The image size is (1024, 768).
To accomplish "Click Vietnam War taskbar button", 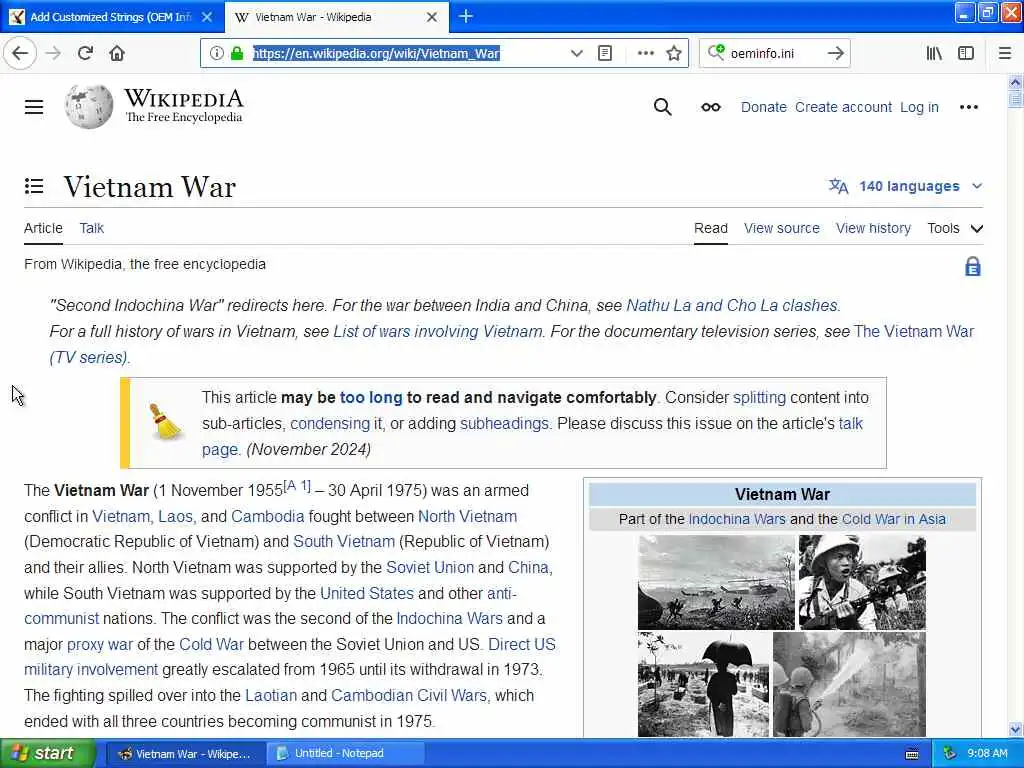I will (x=185, y=753).
